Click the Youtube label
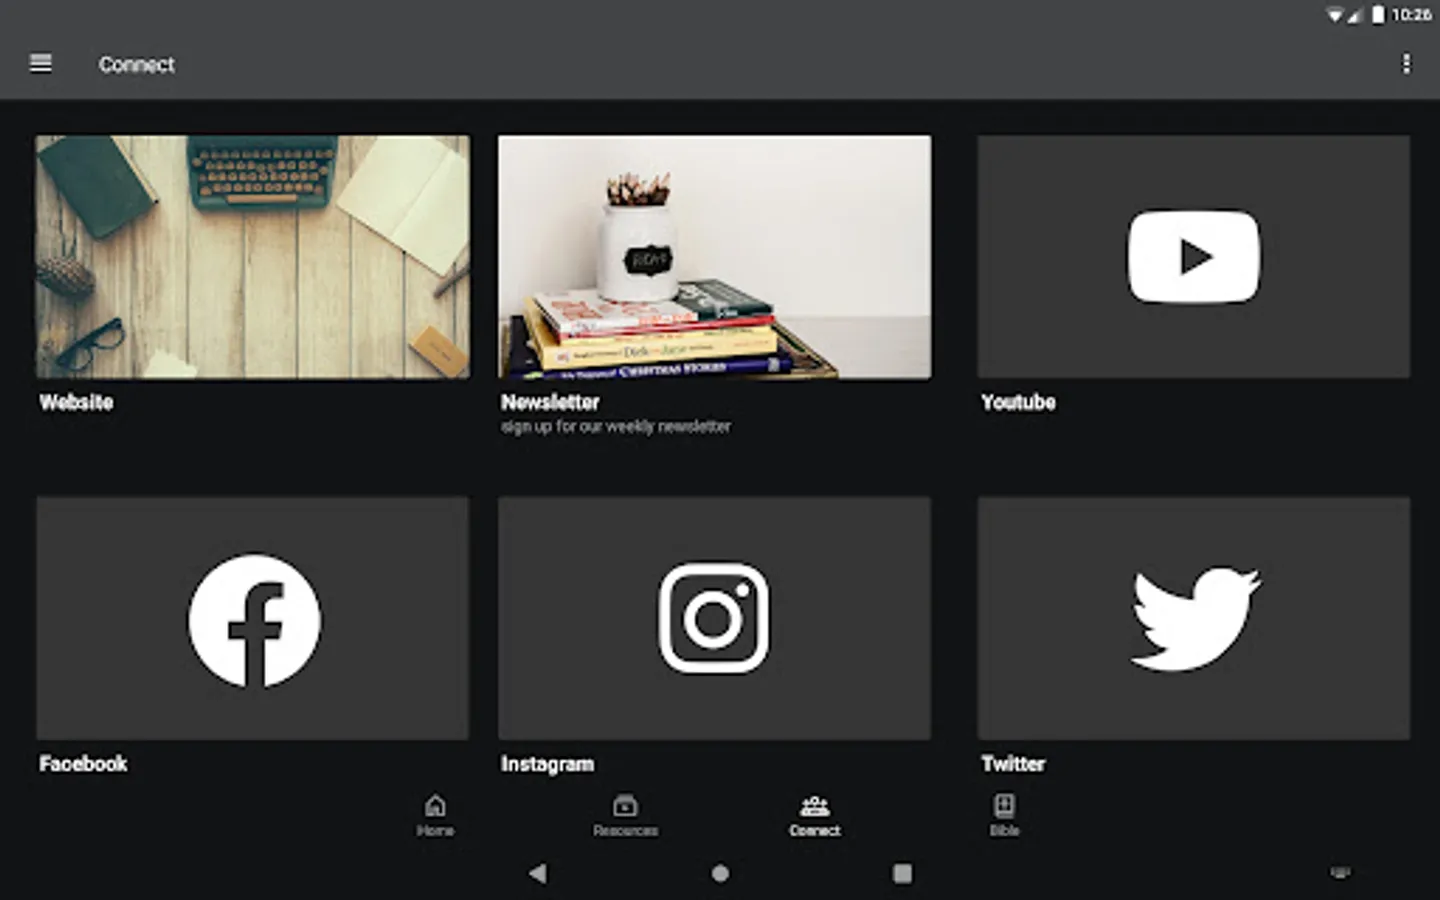The image size is (1440, 900). [x=1018, y=402]
